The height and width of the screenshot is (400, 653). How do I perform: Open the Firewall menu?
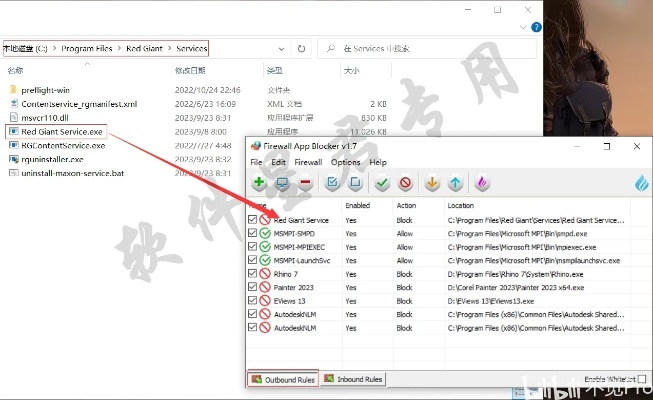pos(308,162)
